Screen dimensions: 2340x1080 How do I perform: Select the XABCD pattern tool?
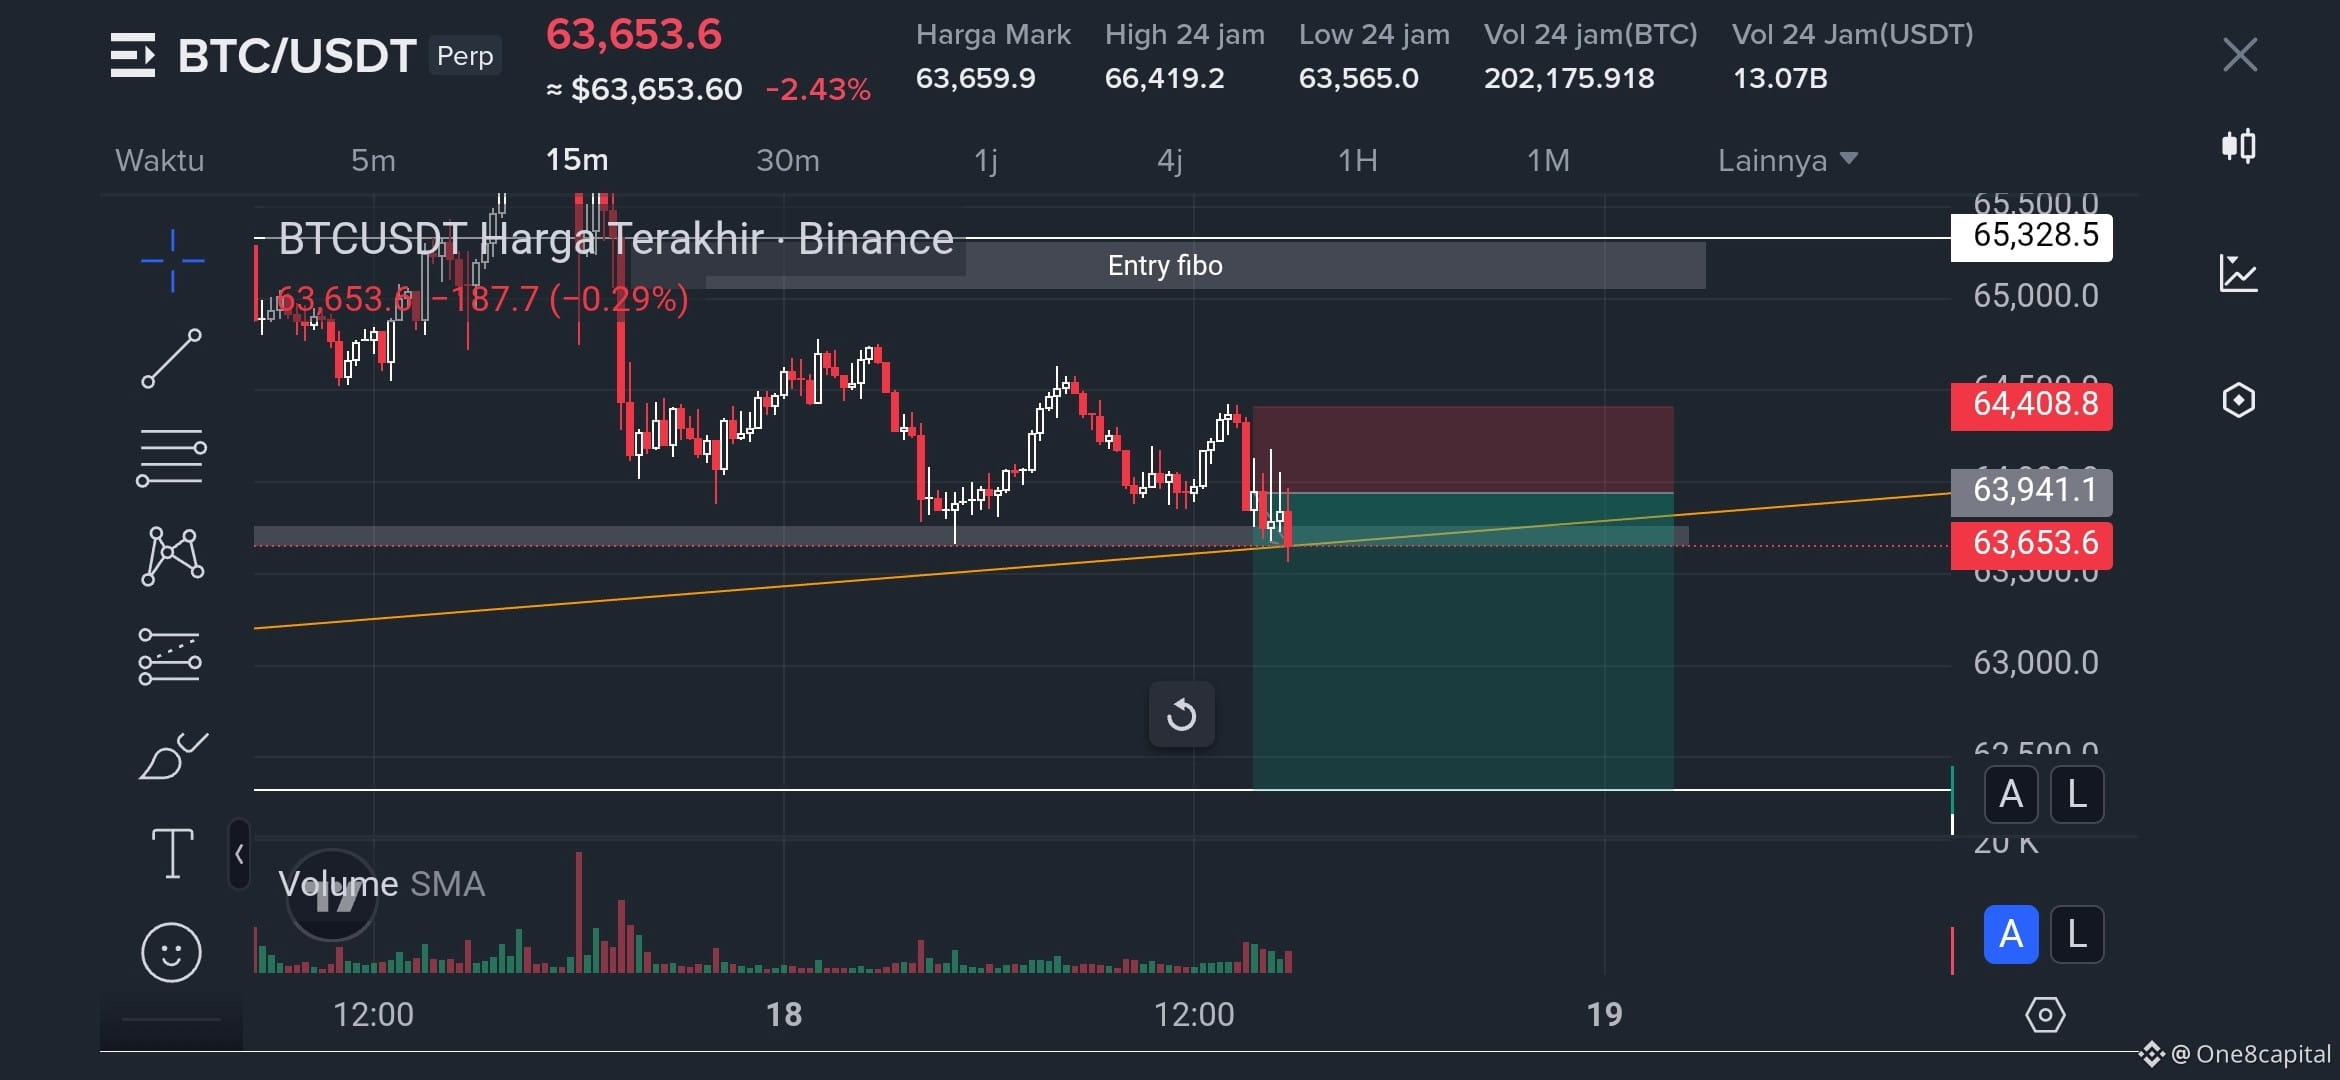172,556
